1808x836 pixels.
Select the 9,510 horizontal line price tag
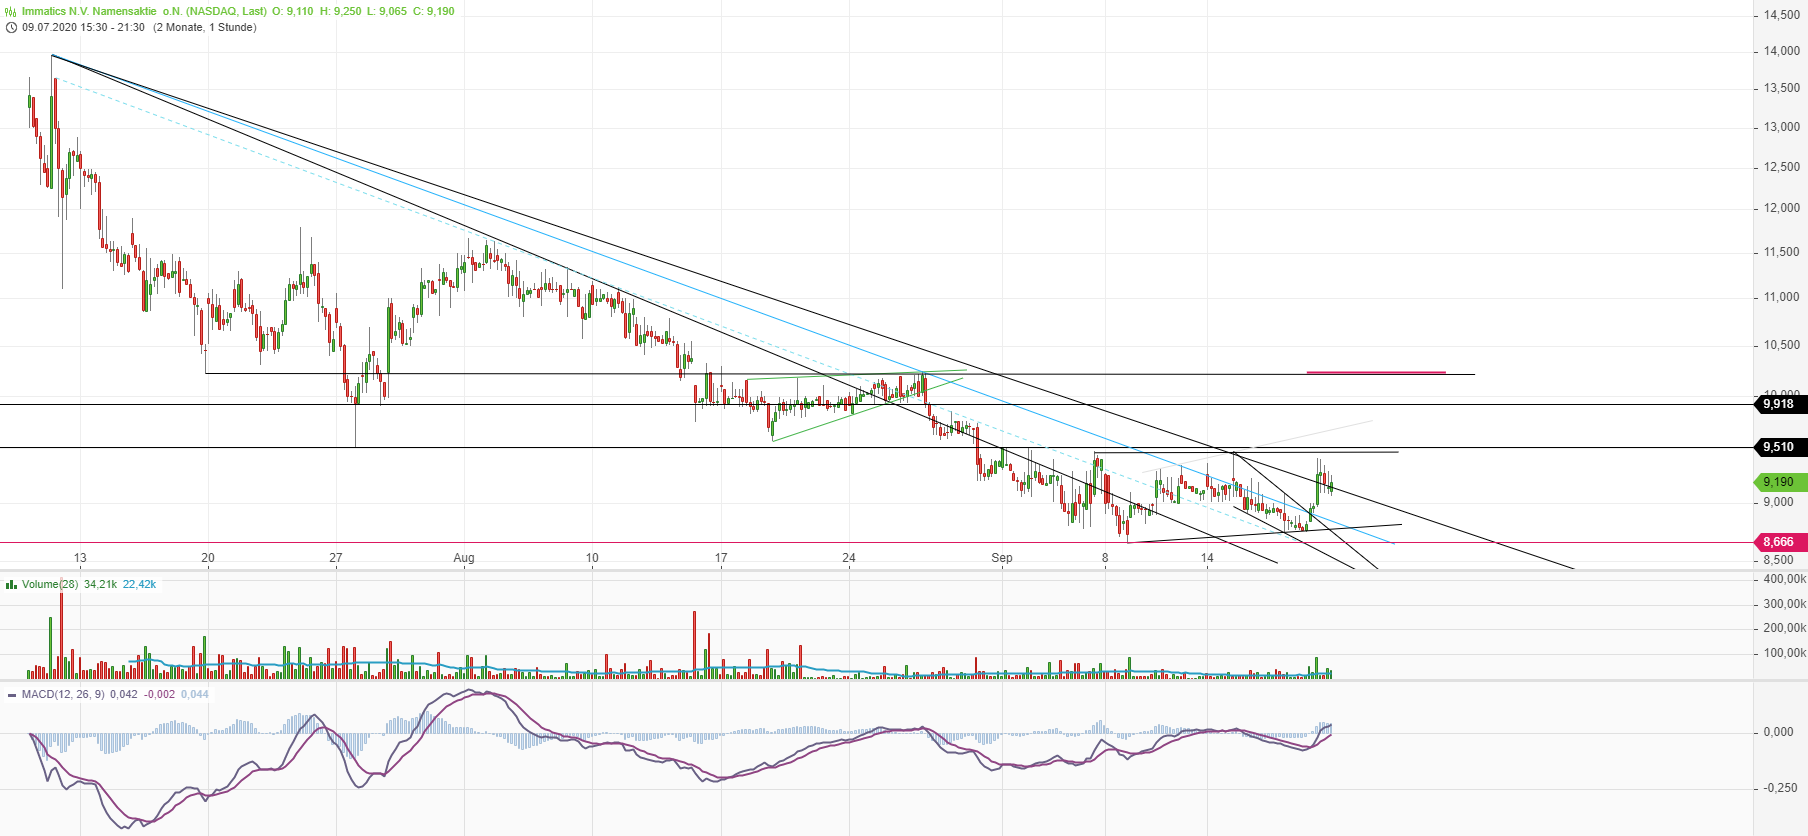coord(1781,447)
